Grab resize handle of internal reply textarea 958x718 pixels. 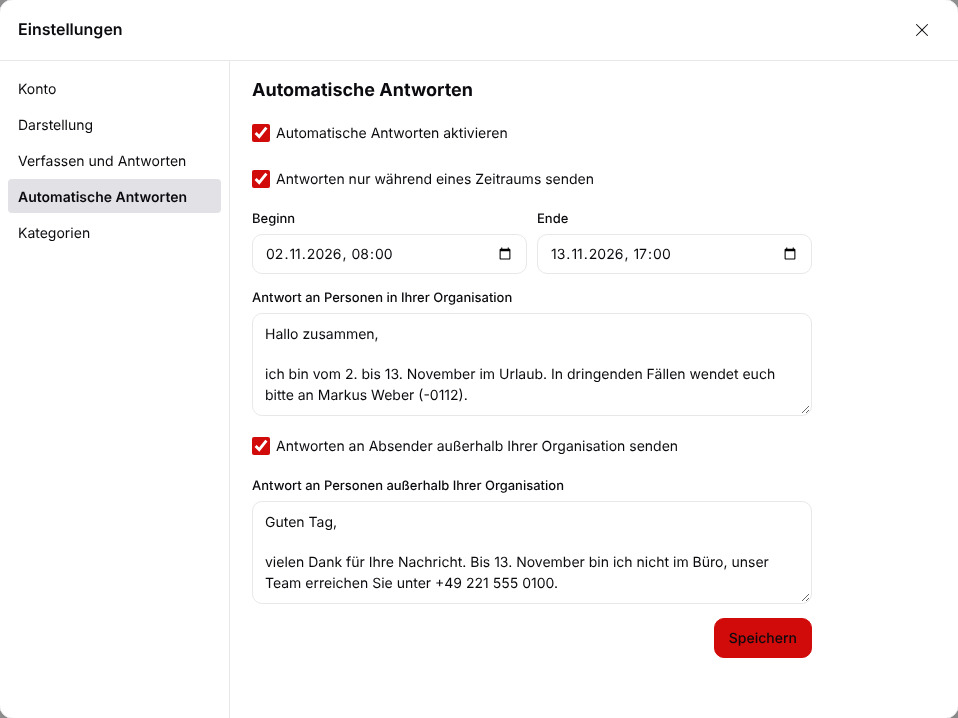805,409
